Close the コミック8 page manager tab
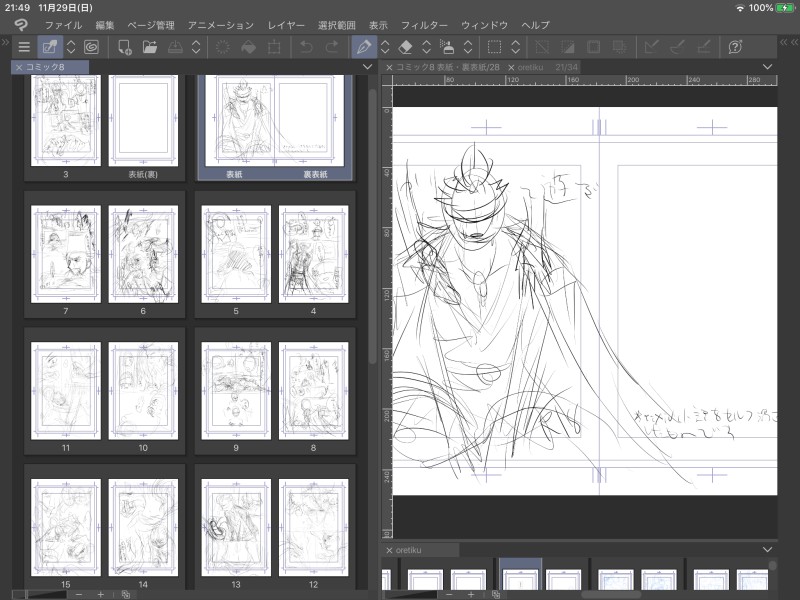 pos(19,67)
